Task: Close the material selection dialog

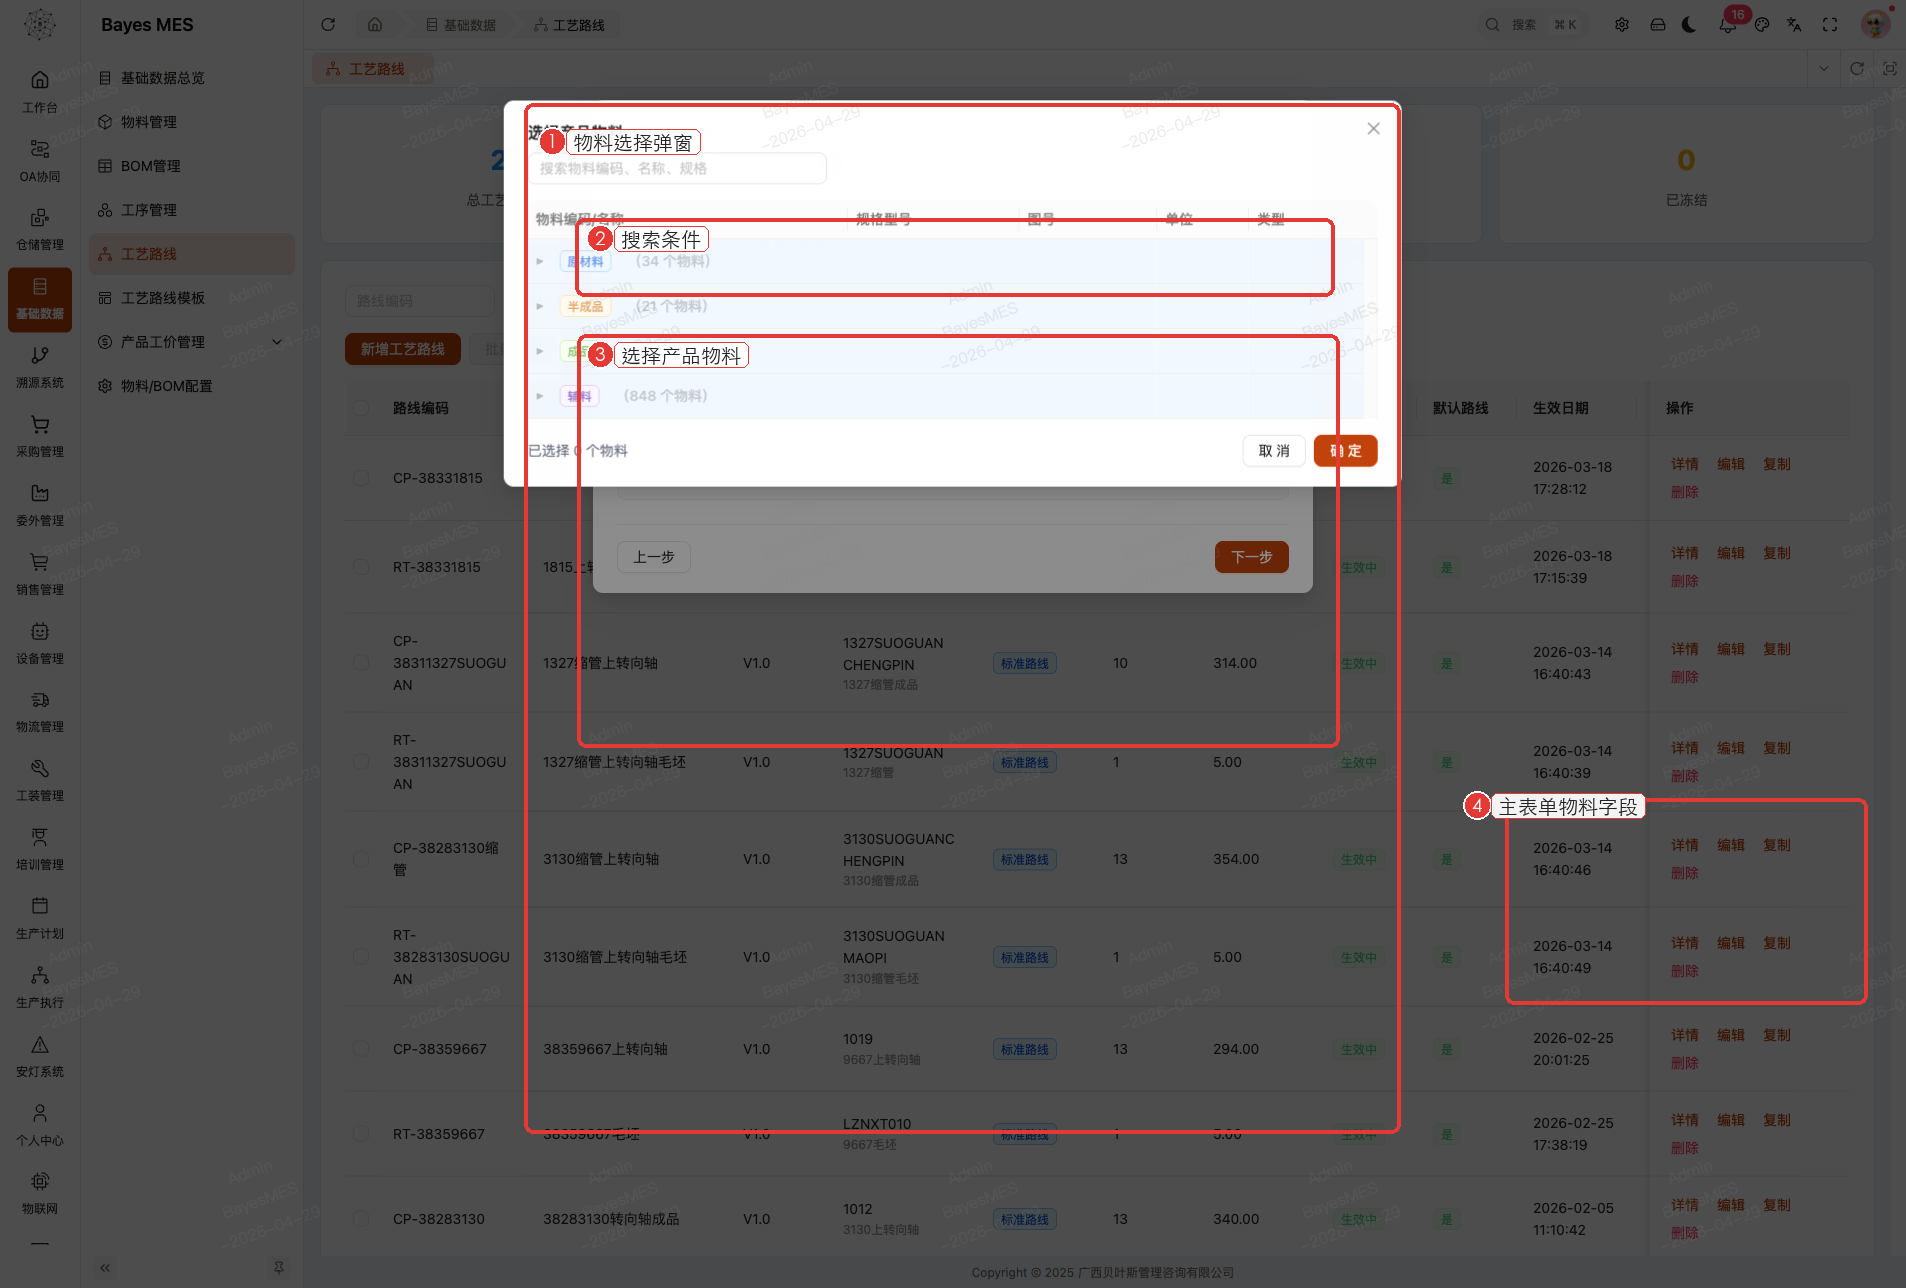Action: (1374, 128)
